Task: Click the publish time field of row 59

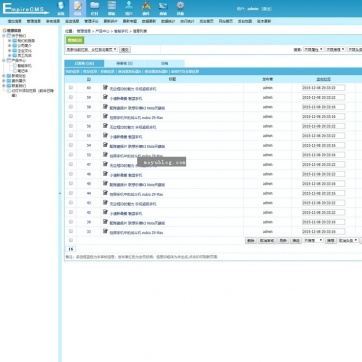Action: coord(323,97)
